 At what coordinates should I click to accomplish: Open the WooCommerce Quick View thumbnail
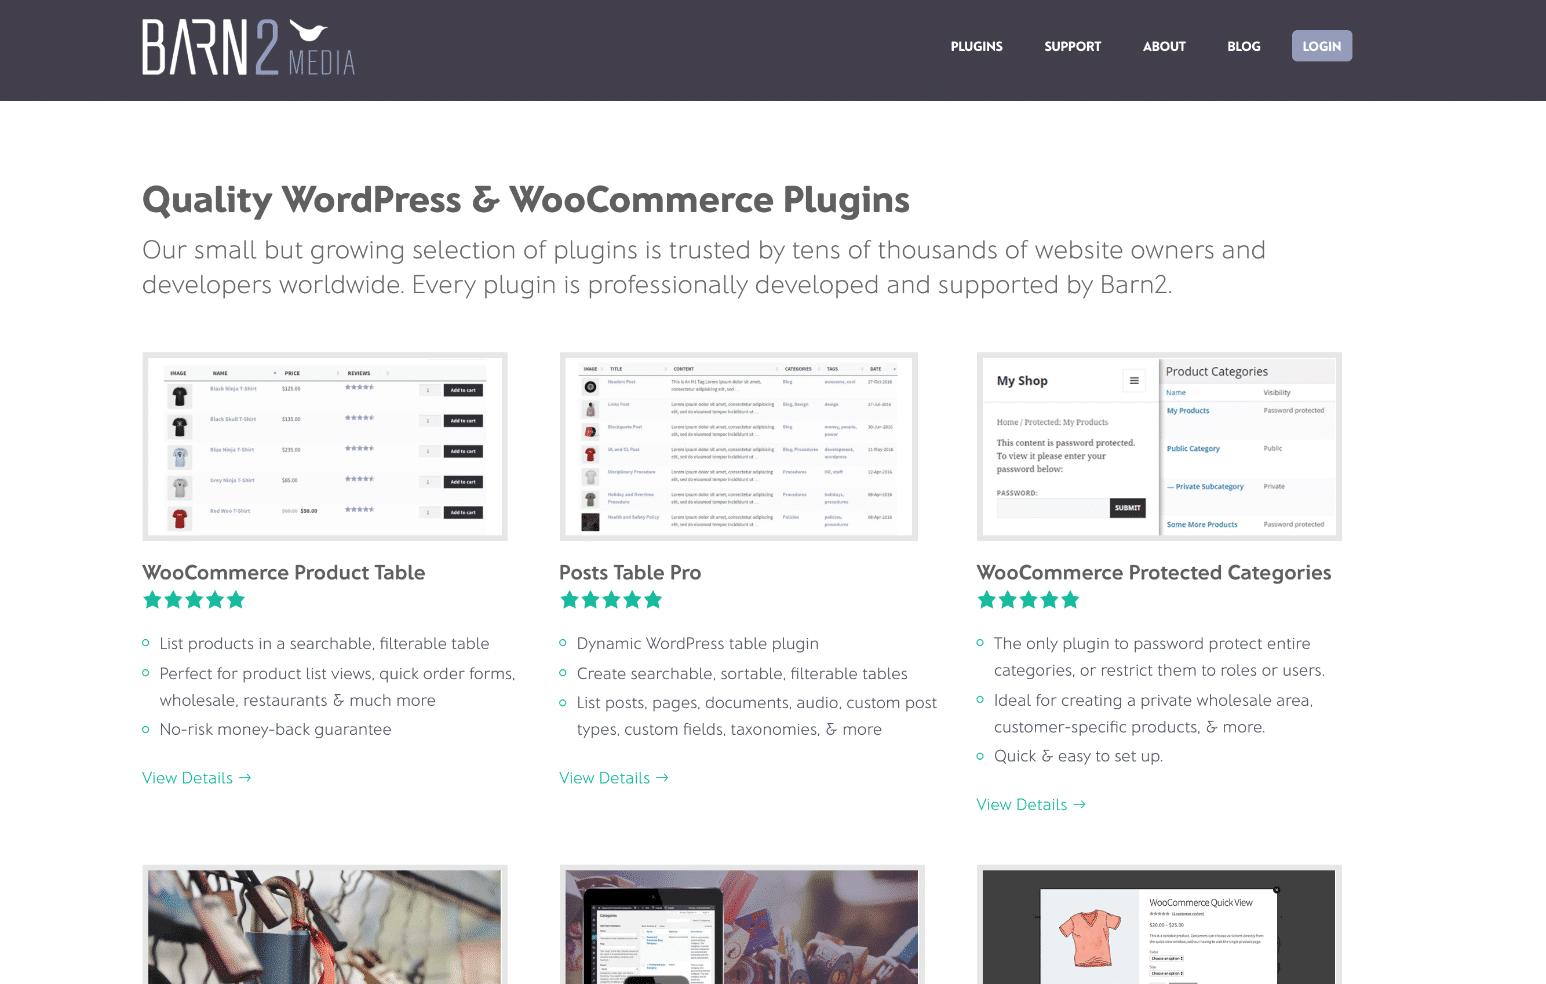click(x=1159, y=926)
